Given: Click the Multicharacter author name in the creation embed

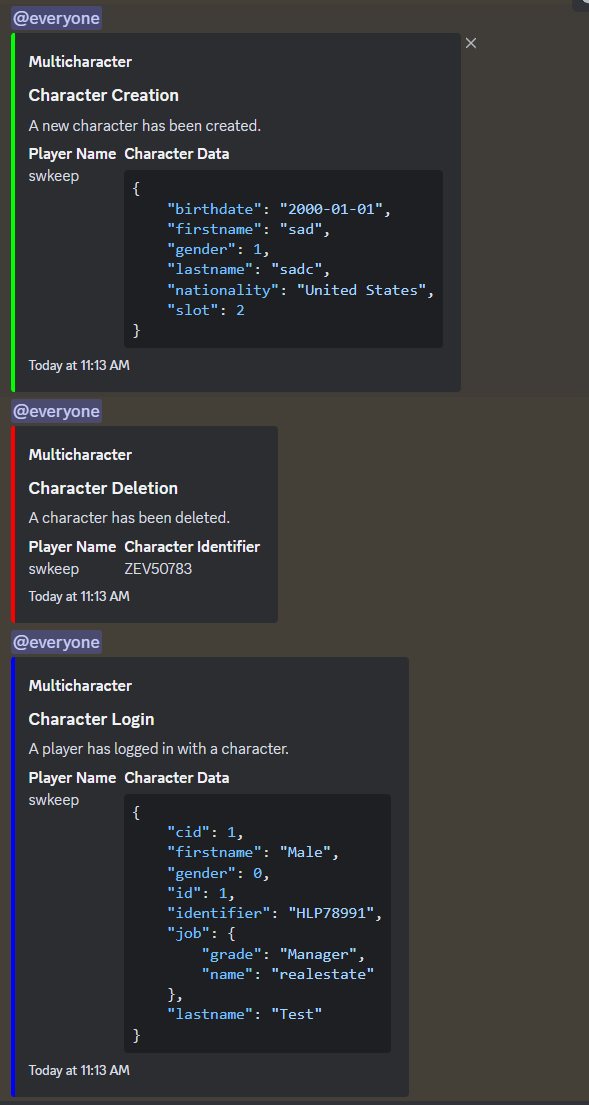Looking at the screenshot, I should click(80, 61).
